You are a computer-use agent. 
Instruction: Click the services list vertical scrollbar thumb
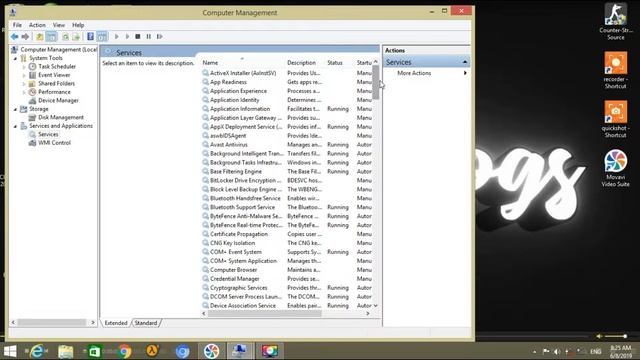click(376, 82)
